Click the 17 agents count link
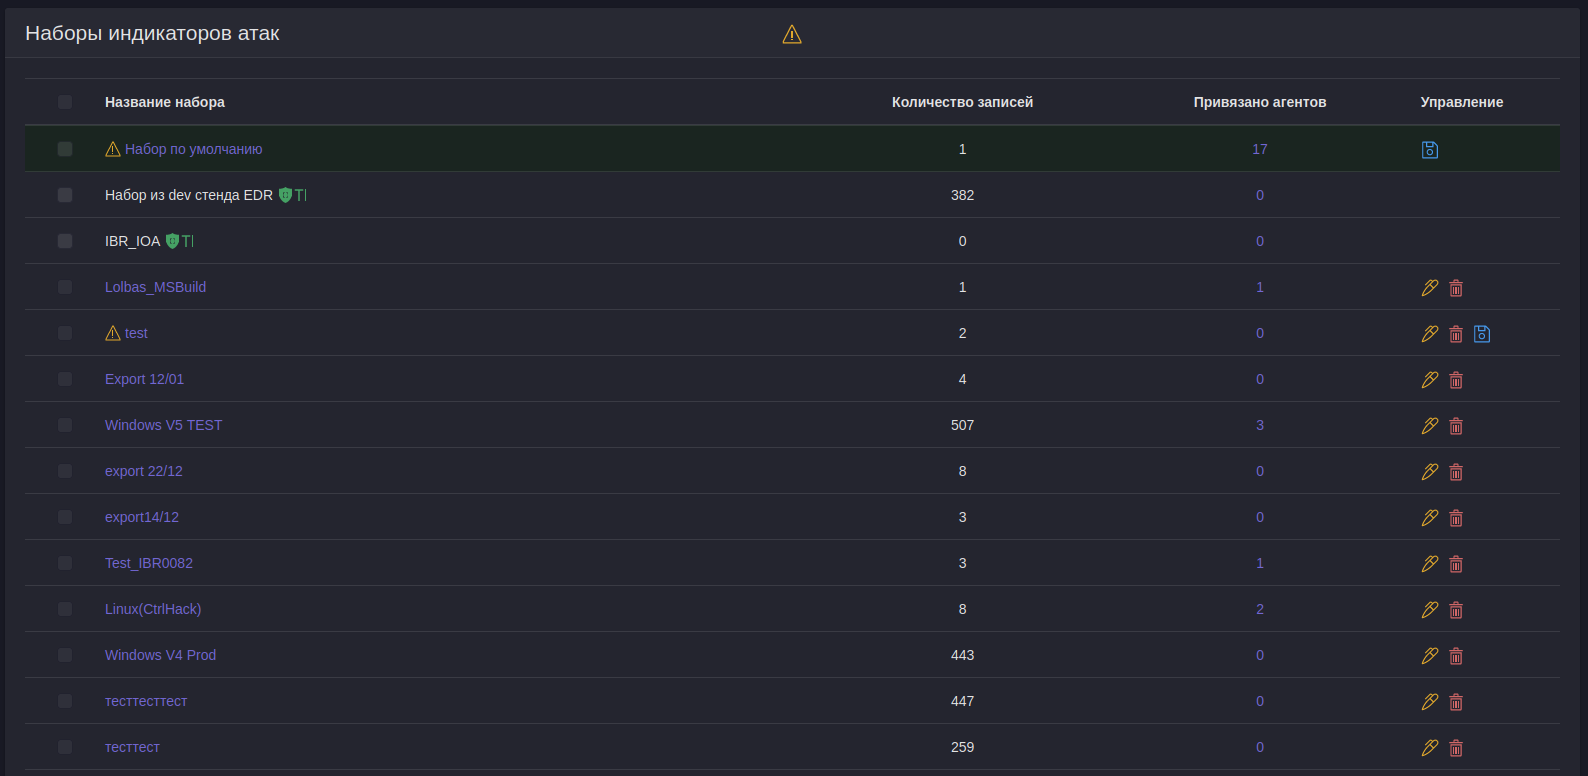This screenshot has width=1588, height=776. pyautogui.click(x=1260, y=149)
